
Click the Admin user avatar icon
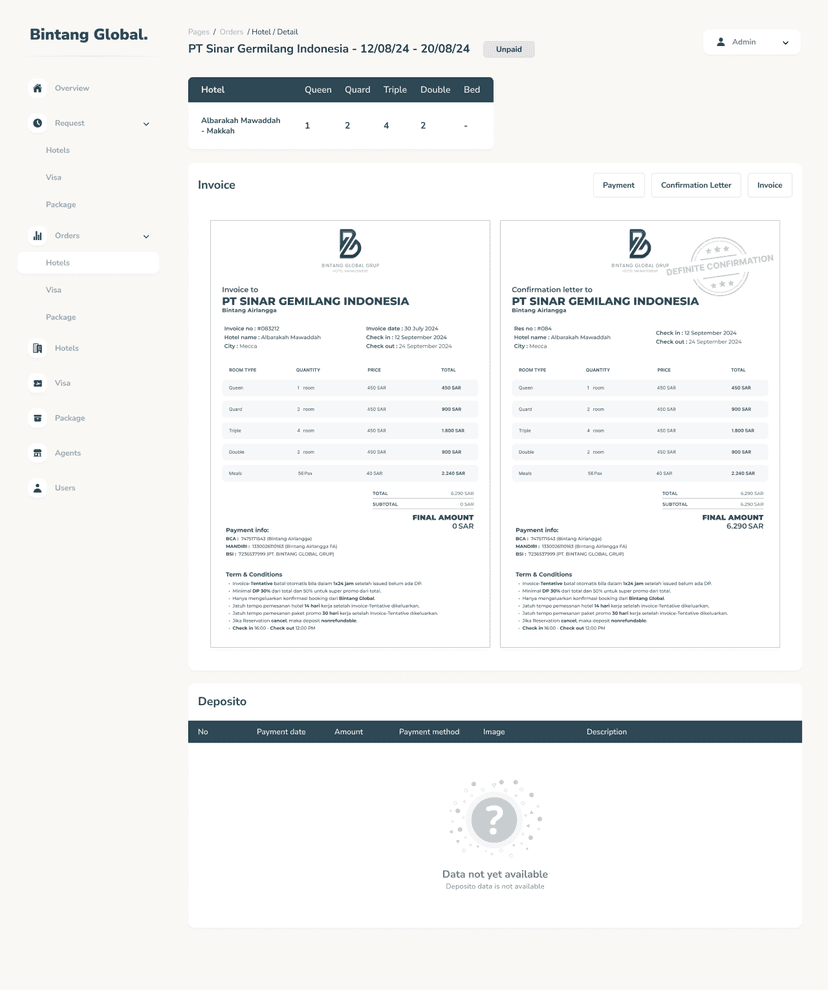721,42
